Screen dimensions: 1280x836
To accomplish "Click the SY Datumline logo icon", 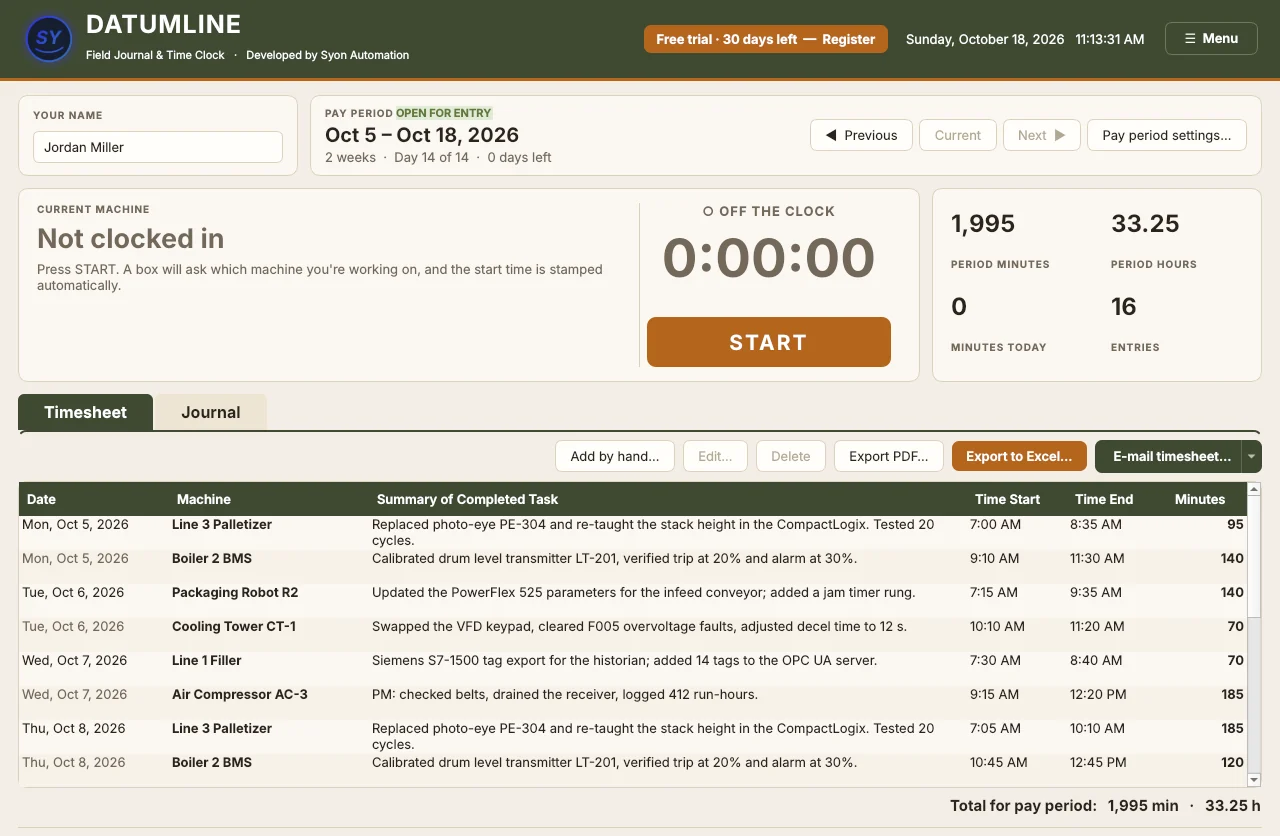I will (x=48, y=39).
